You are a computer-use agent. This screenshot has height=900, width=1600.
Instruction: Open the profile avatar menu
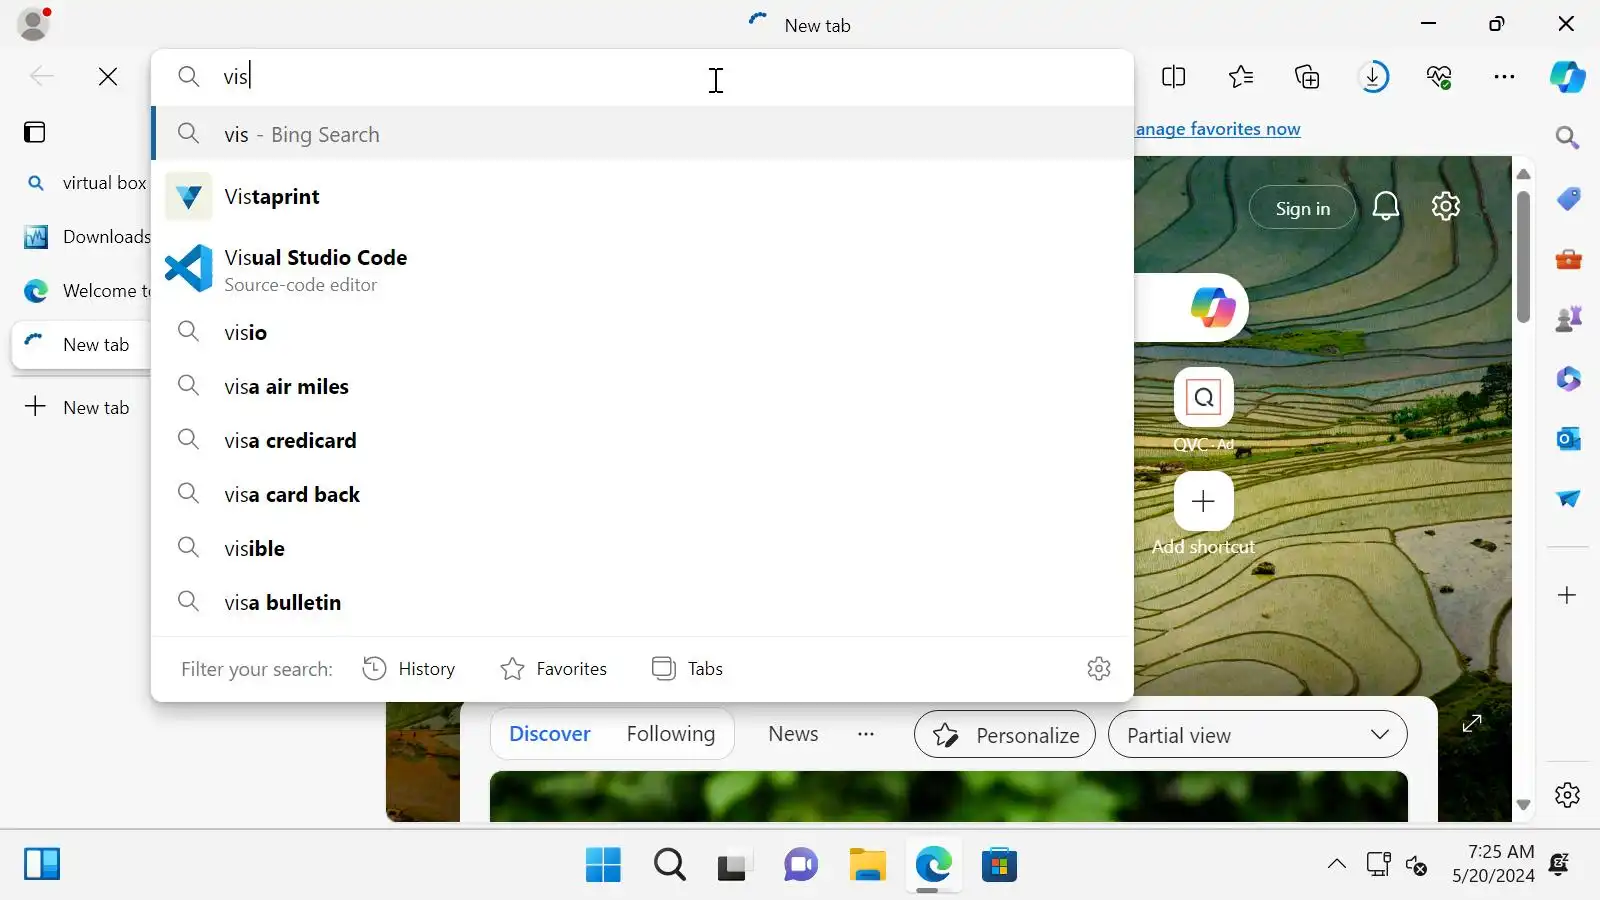34,24
